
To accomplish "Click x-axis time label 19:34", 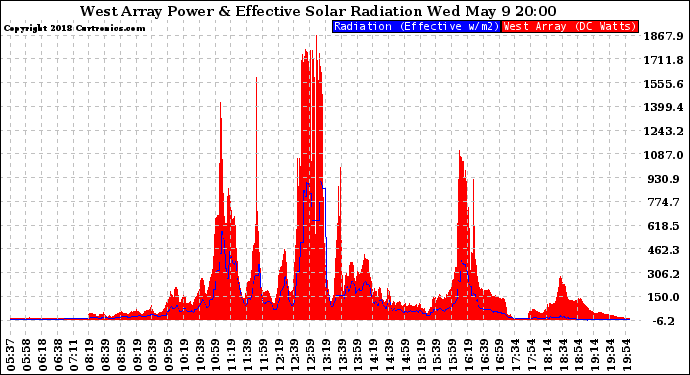I will click(x=611, y=355).
